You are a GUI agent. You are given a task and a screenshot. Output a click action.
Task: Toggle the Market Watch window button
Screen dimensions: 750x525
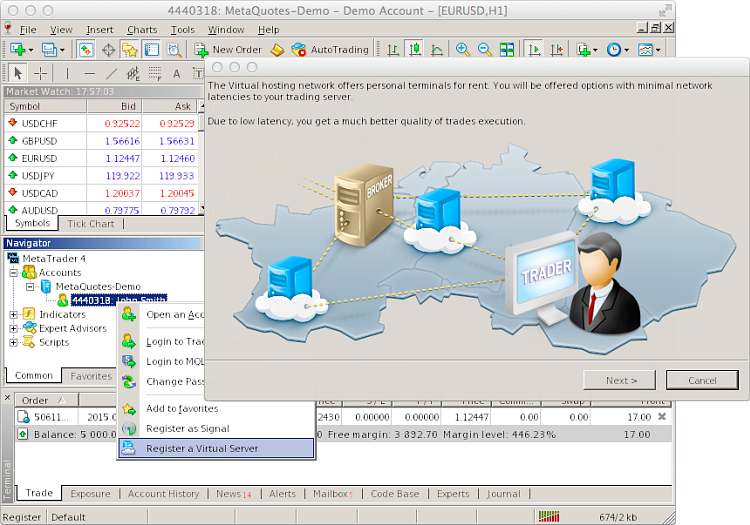(86, 49)
